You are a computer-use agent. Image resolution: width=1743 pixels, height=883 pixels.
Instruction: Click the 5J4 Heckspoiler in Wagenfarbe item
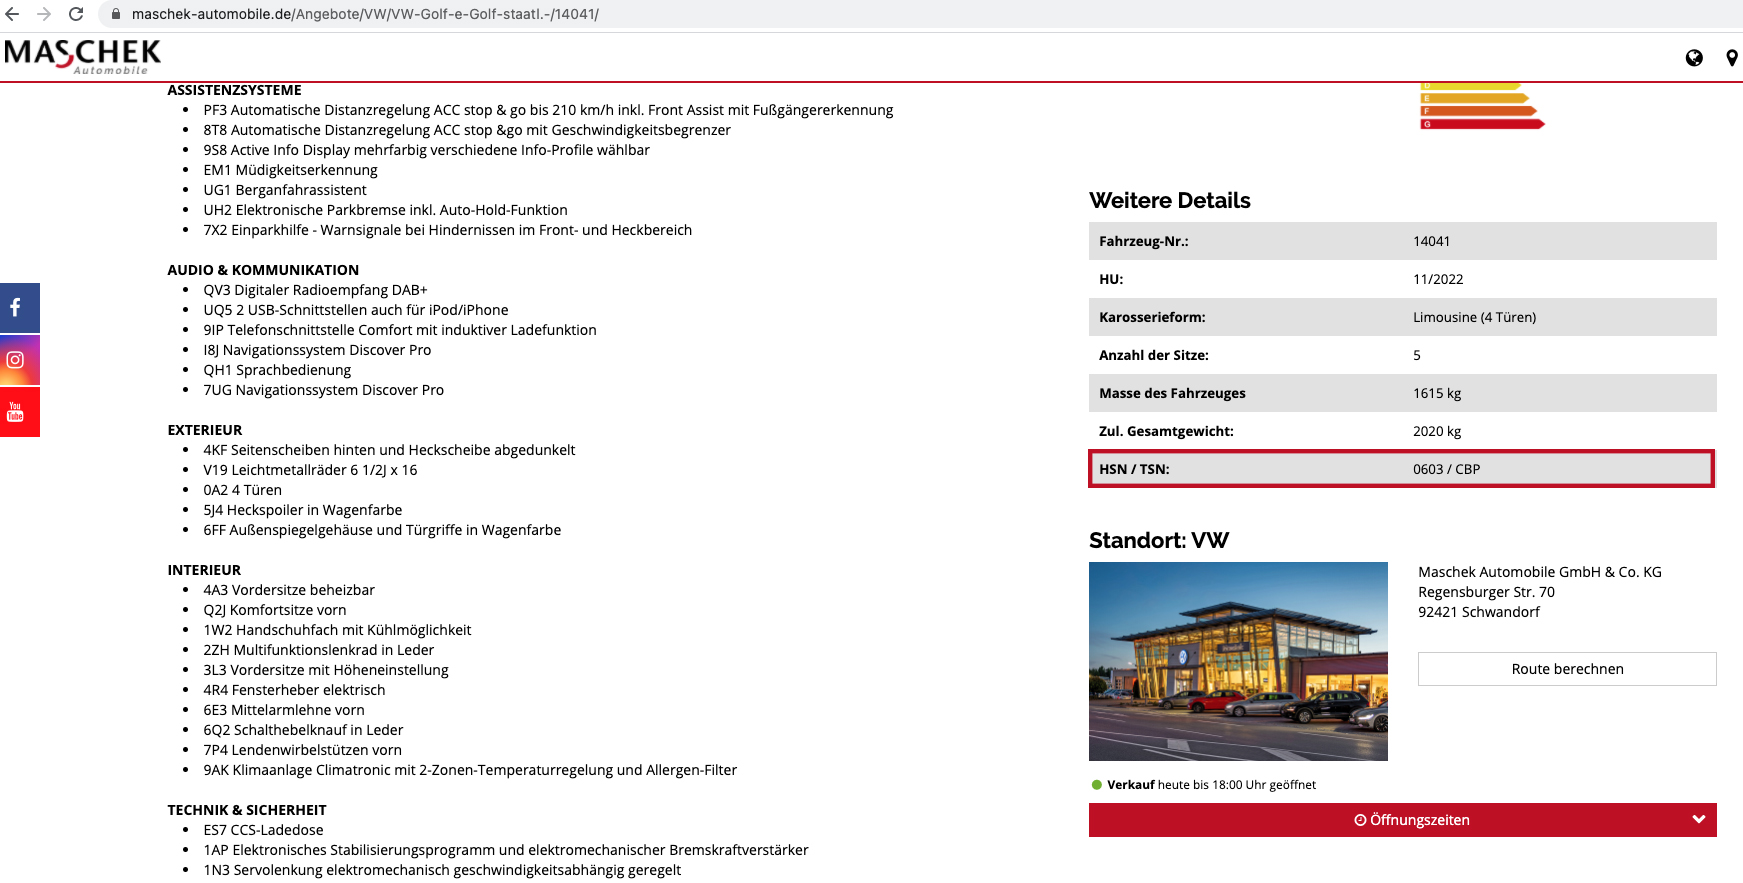pos(302,510)
